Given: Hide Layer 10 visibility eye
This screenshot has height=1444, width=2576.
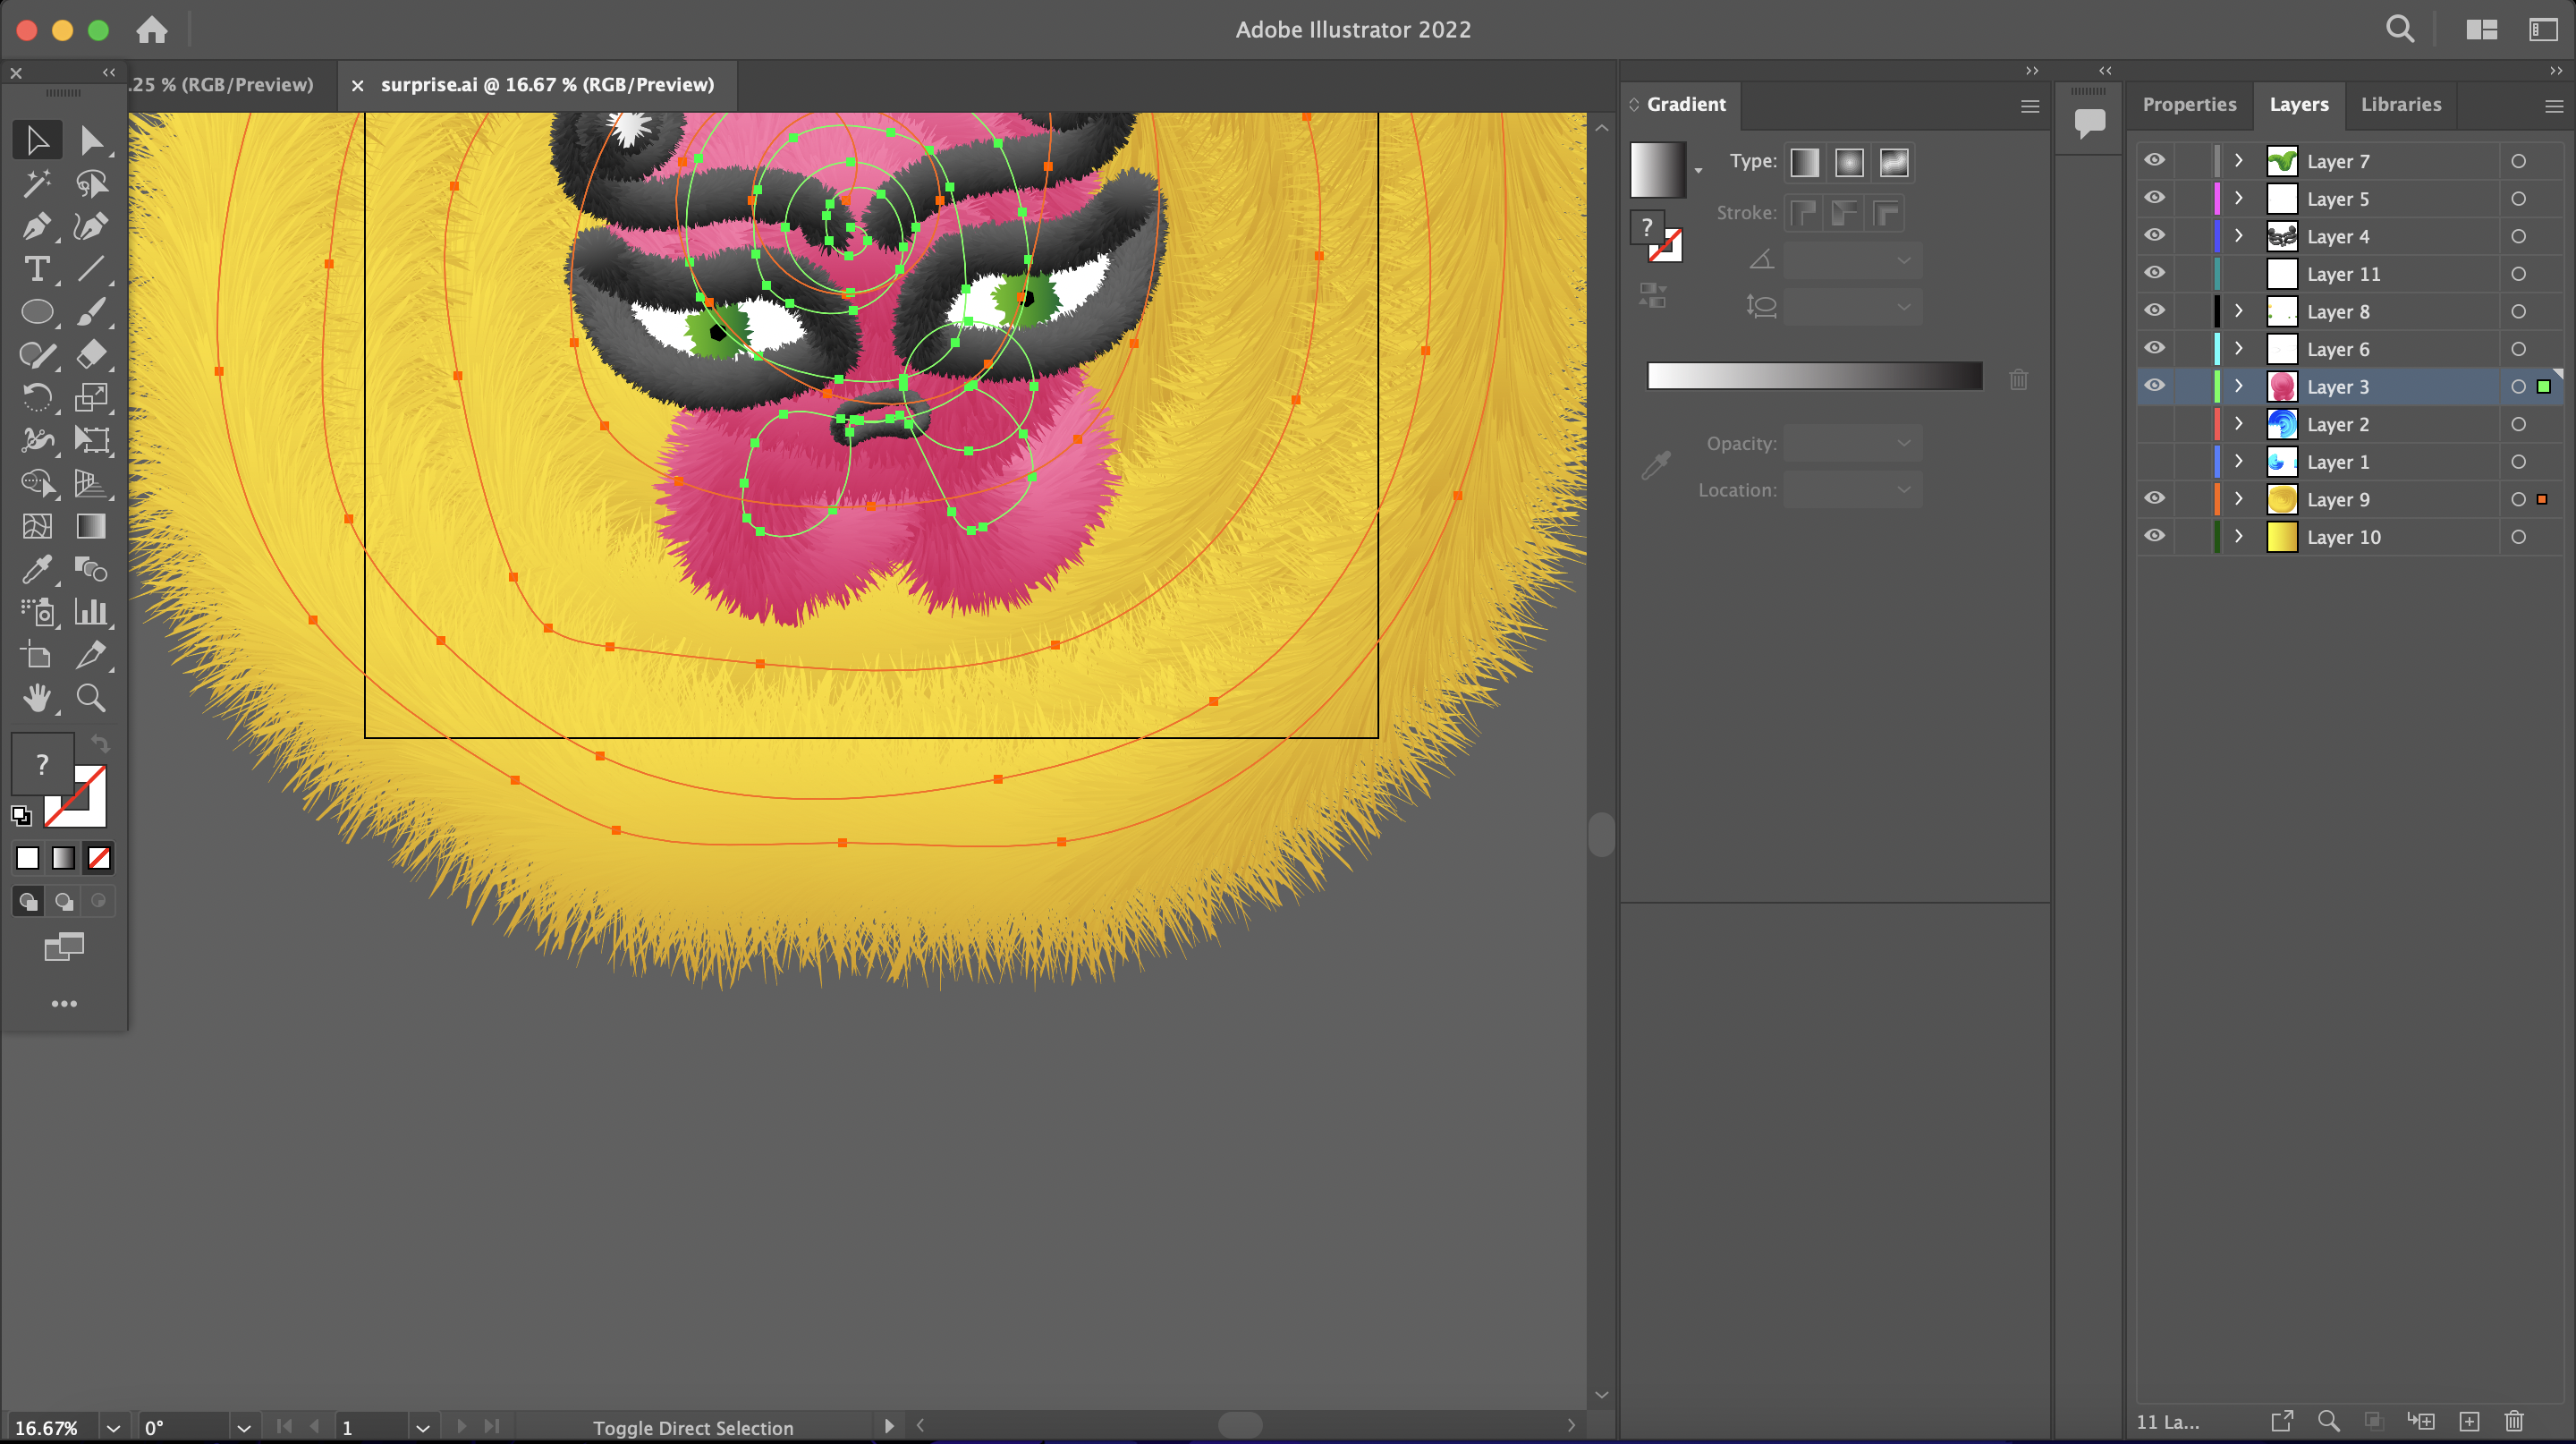Looking at the screenshot, I should point(2154,537).
